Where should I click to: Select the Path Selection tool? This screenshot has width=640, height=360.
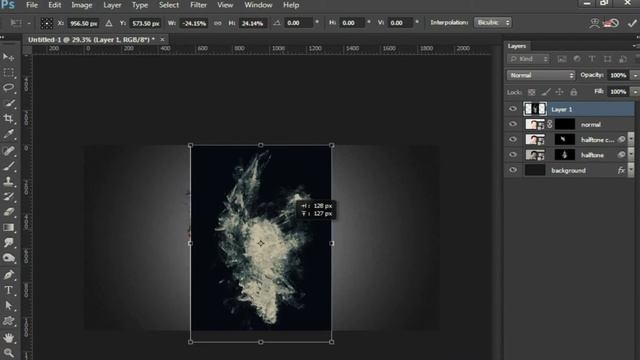pos(8,305)
